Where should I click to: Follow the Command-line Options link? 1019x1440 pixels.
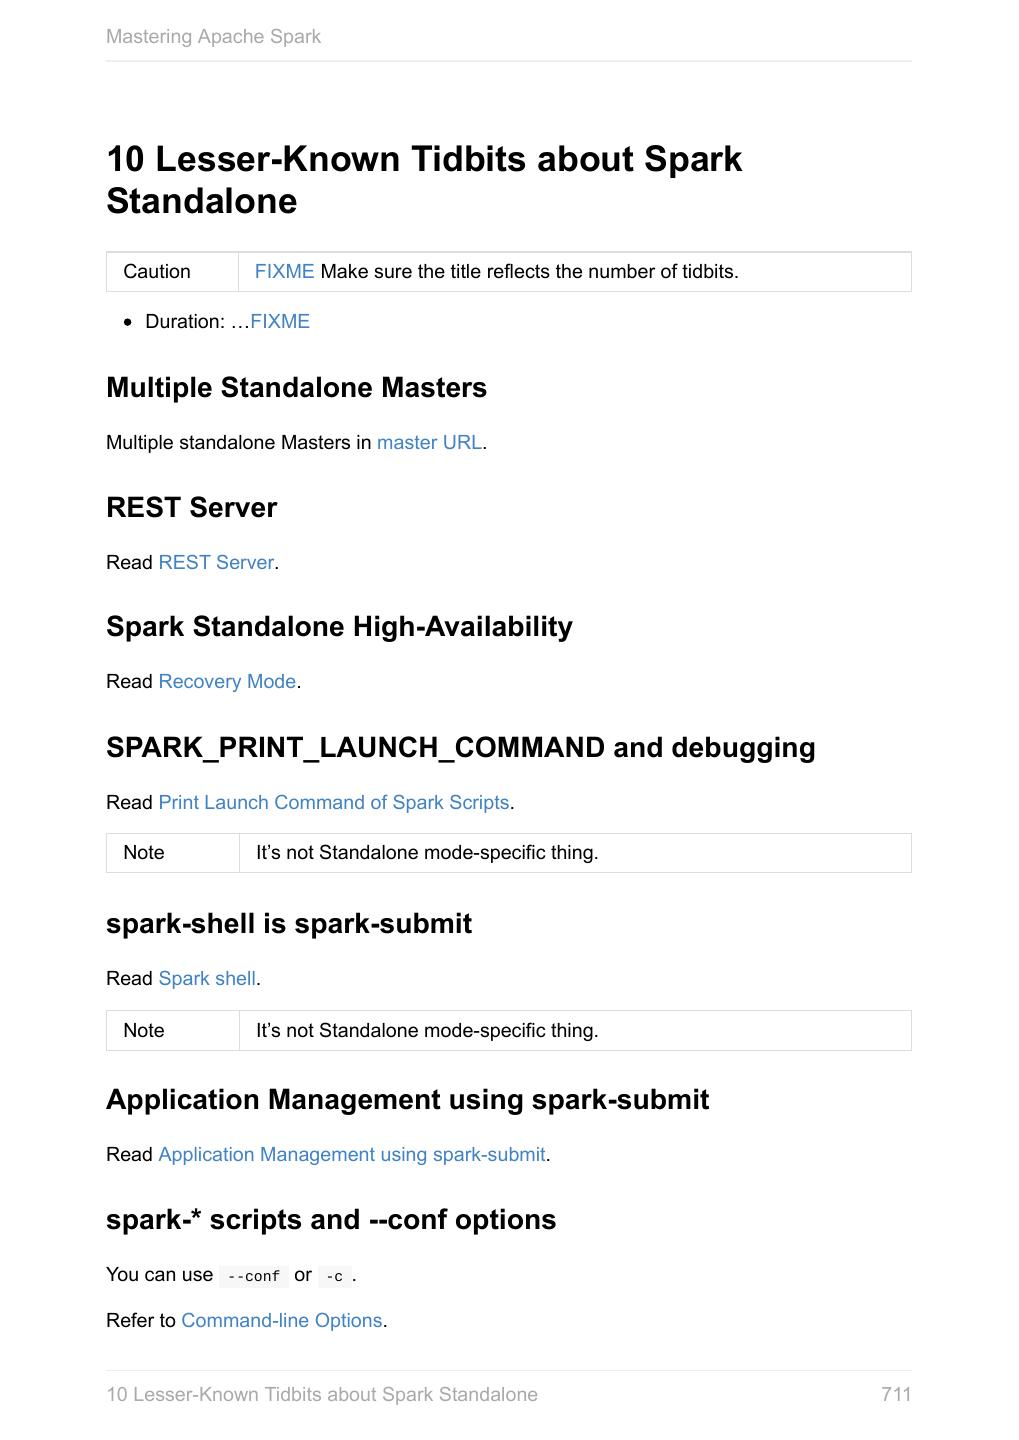pyautogui.click(x=282, y=1321)
